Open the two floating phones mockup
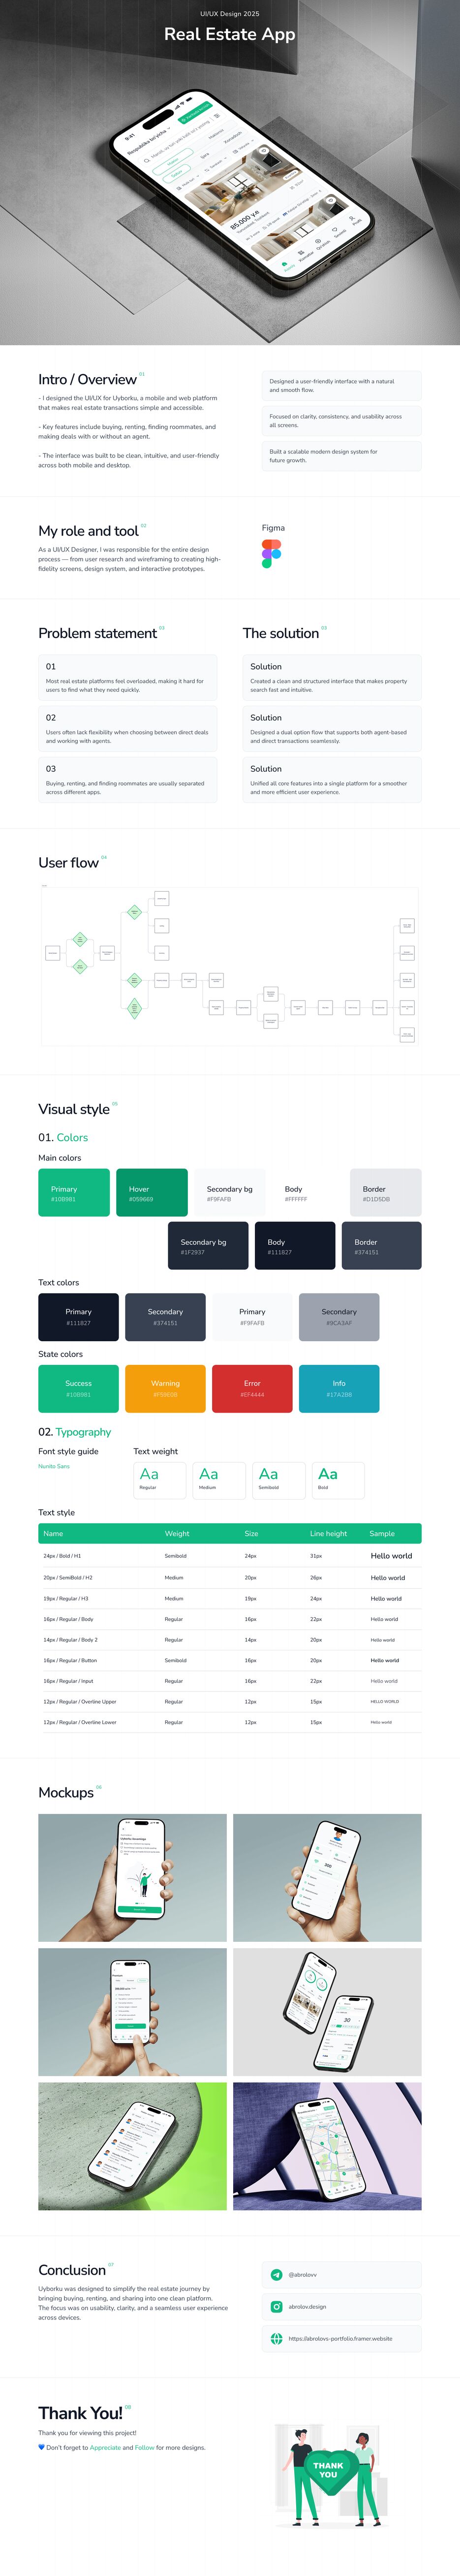Screen dimensions: 460x2576 (x=327, y=2012)
